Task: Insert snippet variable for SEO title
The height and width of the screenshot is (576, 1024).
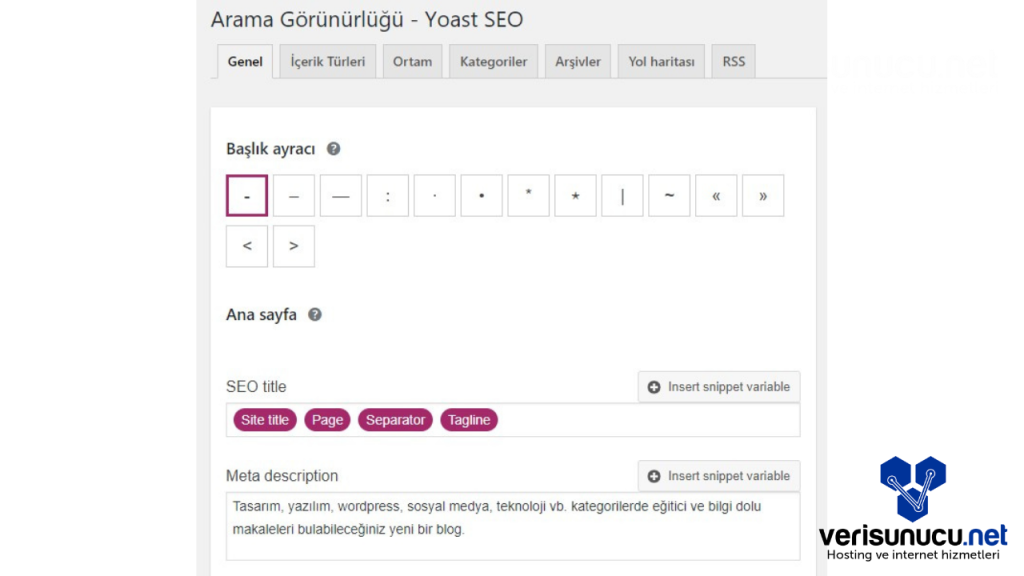Action: coord(719,387)
